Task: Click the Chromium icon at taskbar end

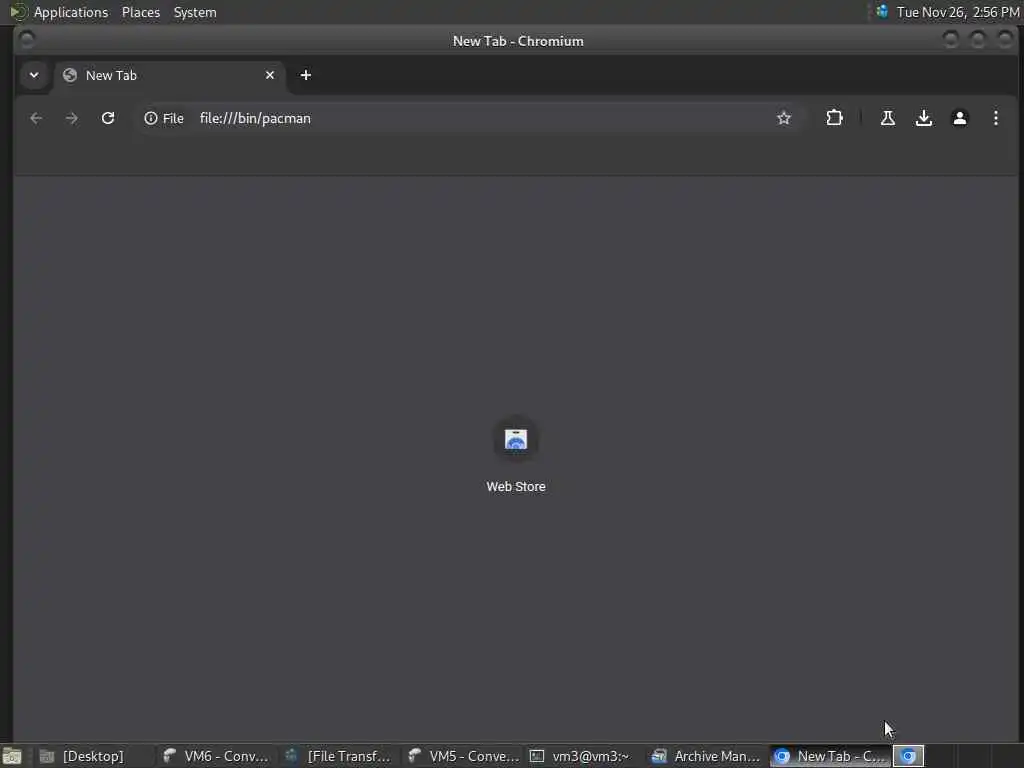Action: [908, 756]
